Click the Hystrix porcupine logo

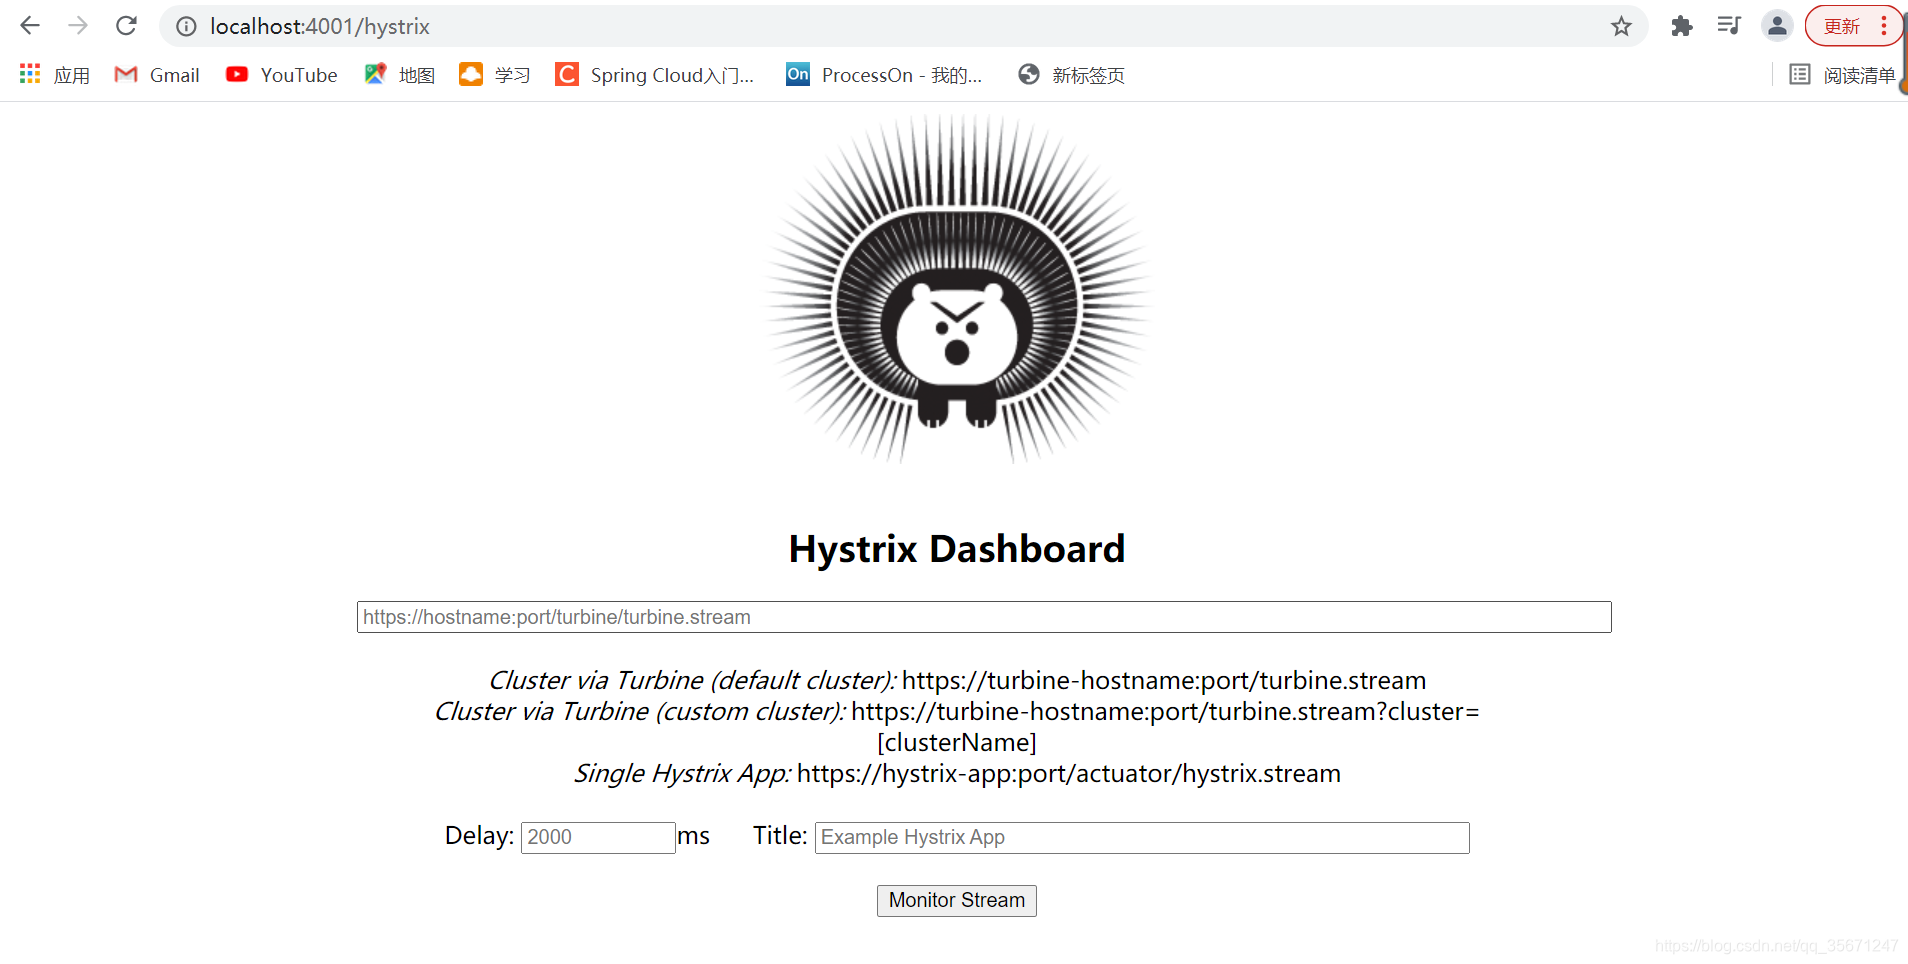tap(957, 289)
